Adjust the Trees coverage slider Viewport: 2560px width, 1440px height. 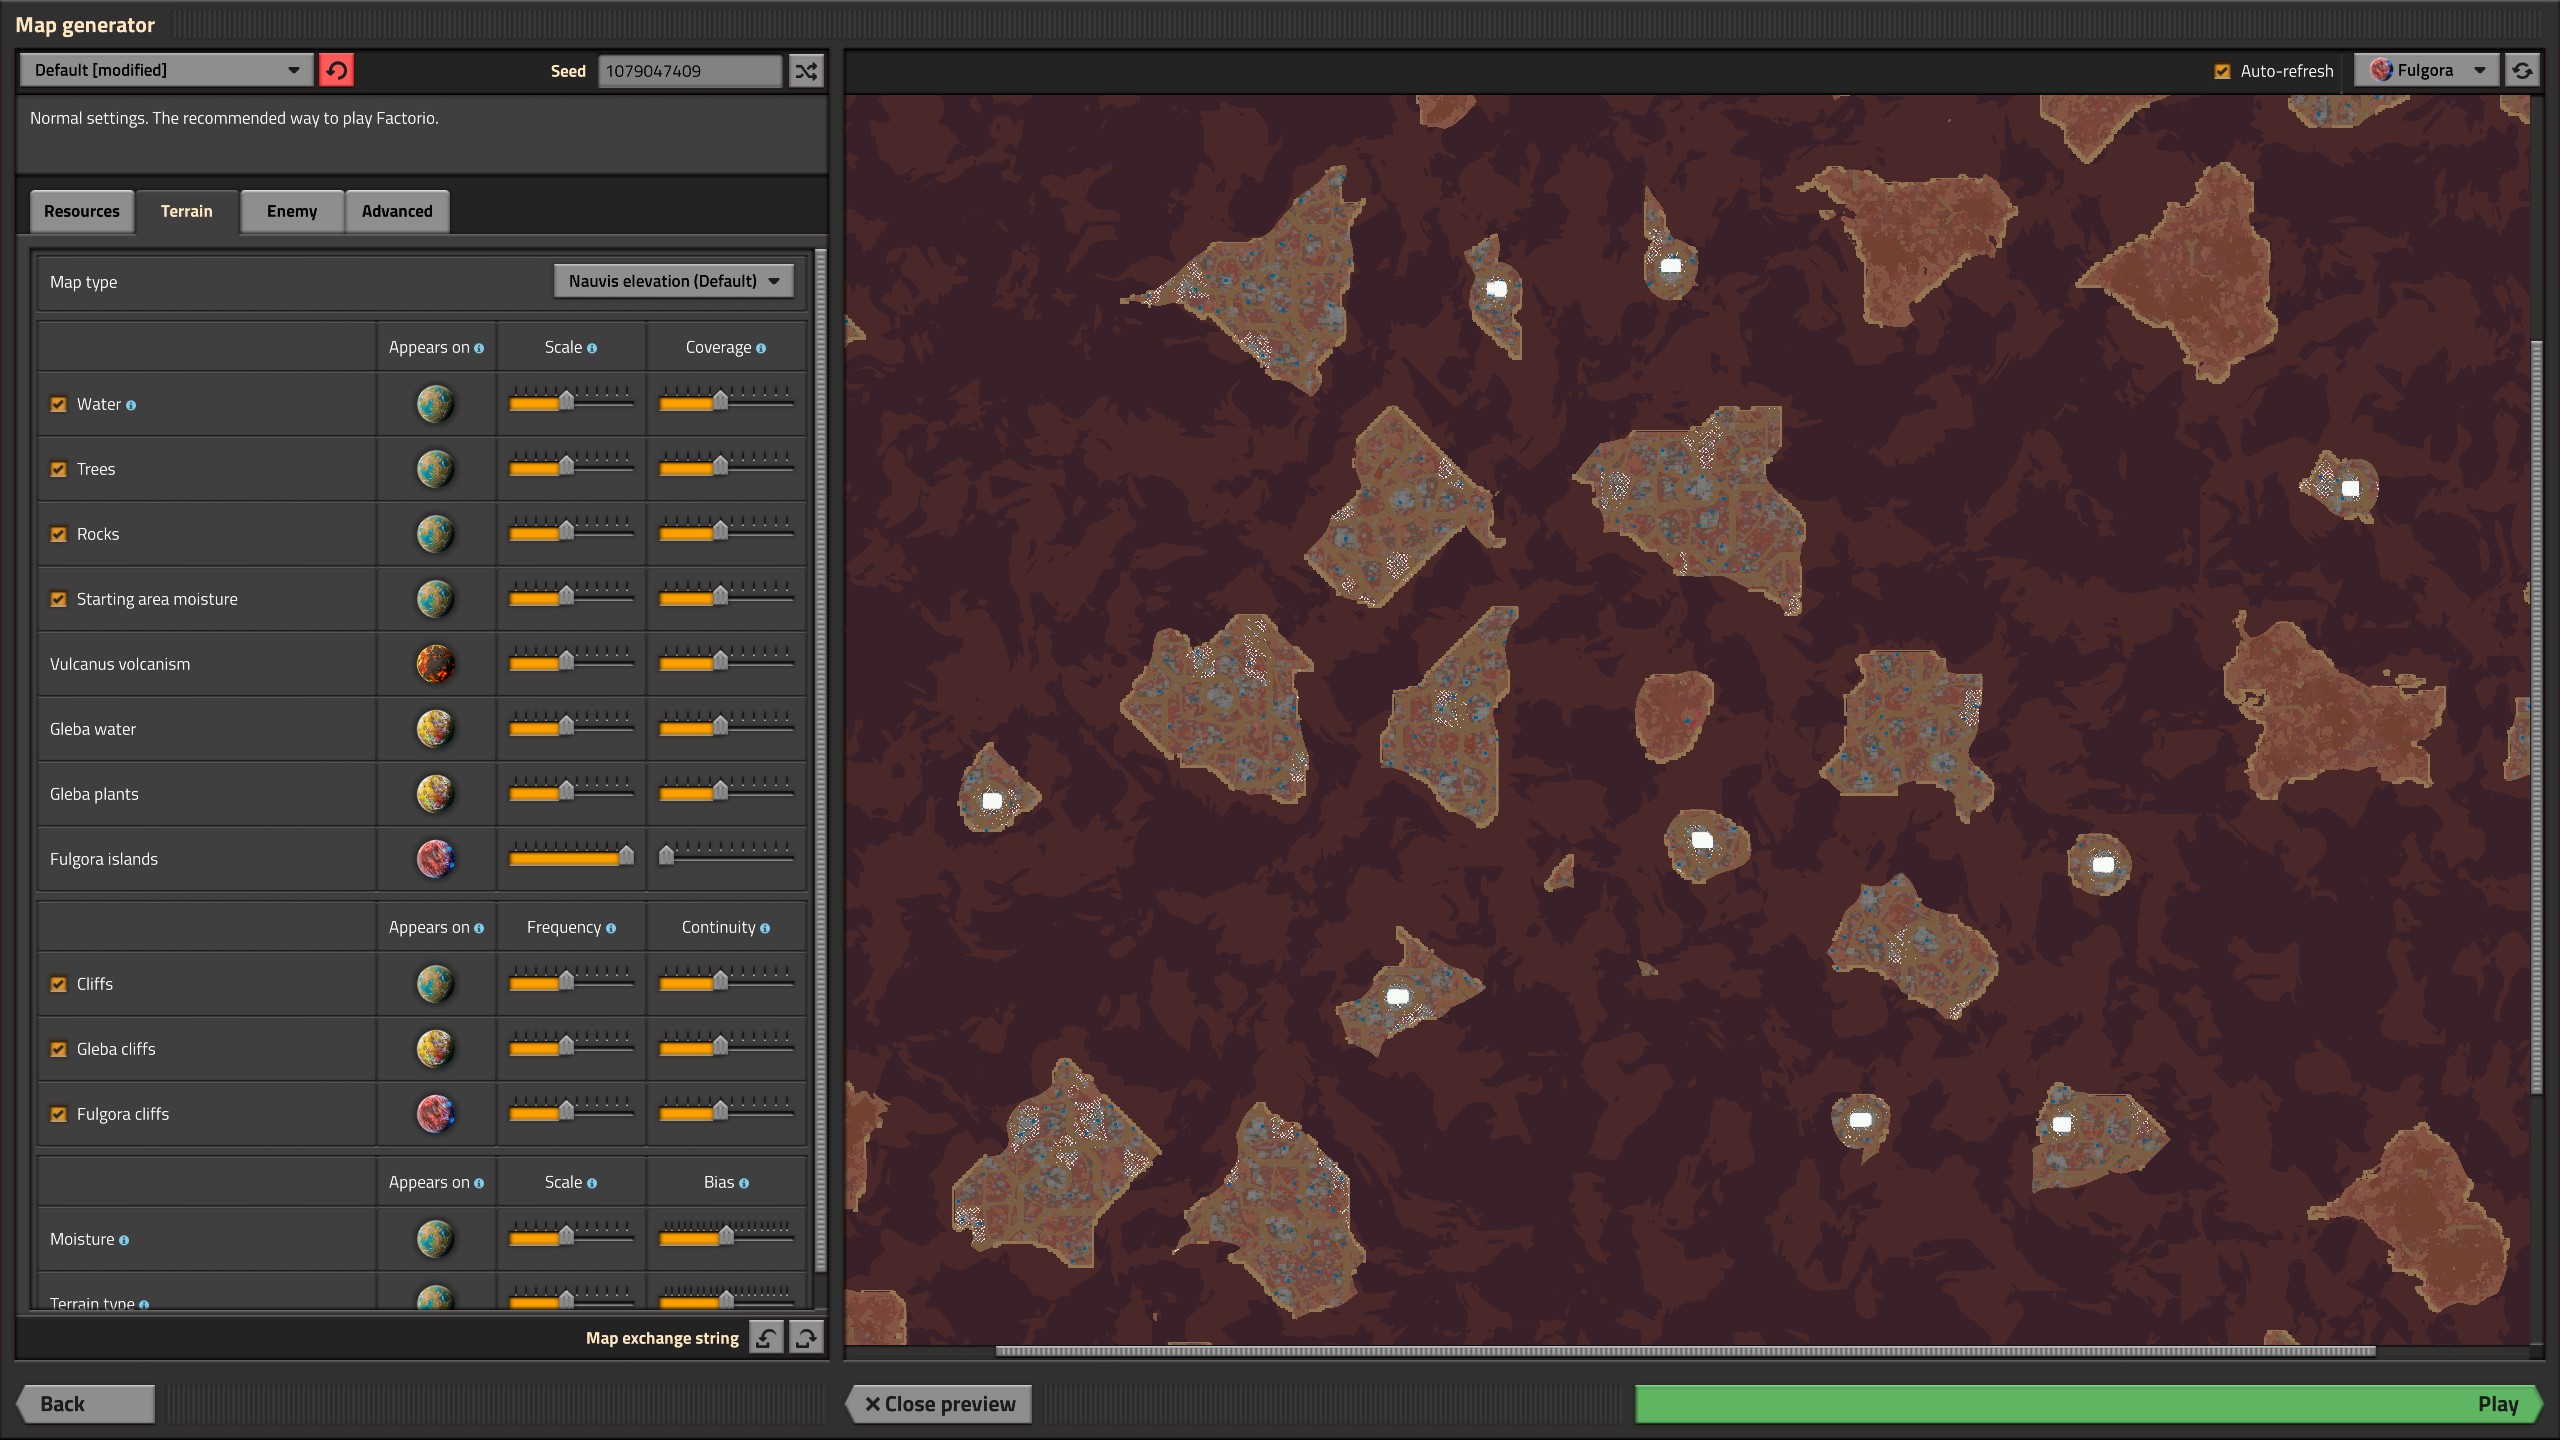[x=726, y=465]
